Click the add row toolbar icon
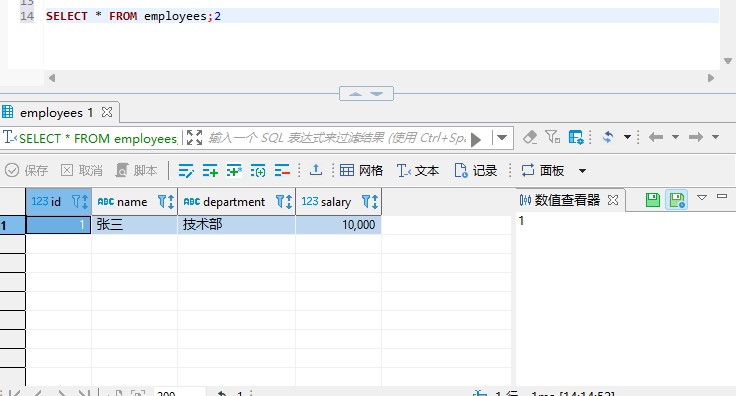 coord(210,171)
